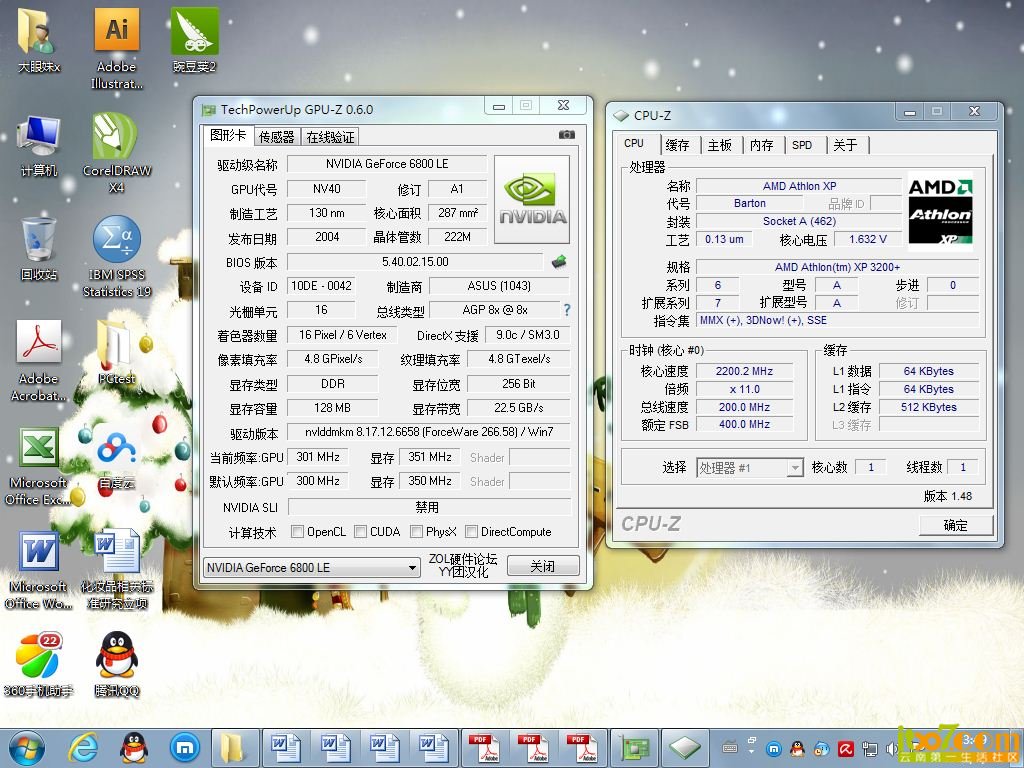
Task: Enable the DirectCompute checkbox
Action: click(x=472, y=532)
